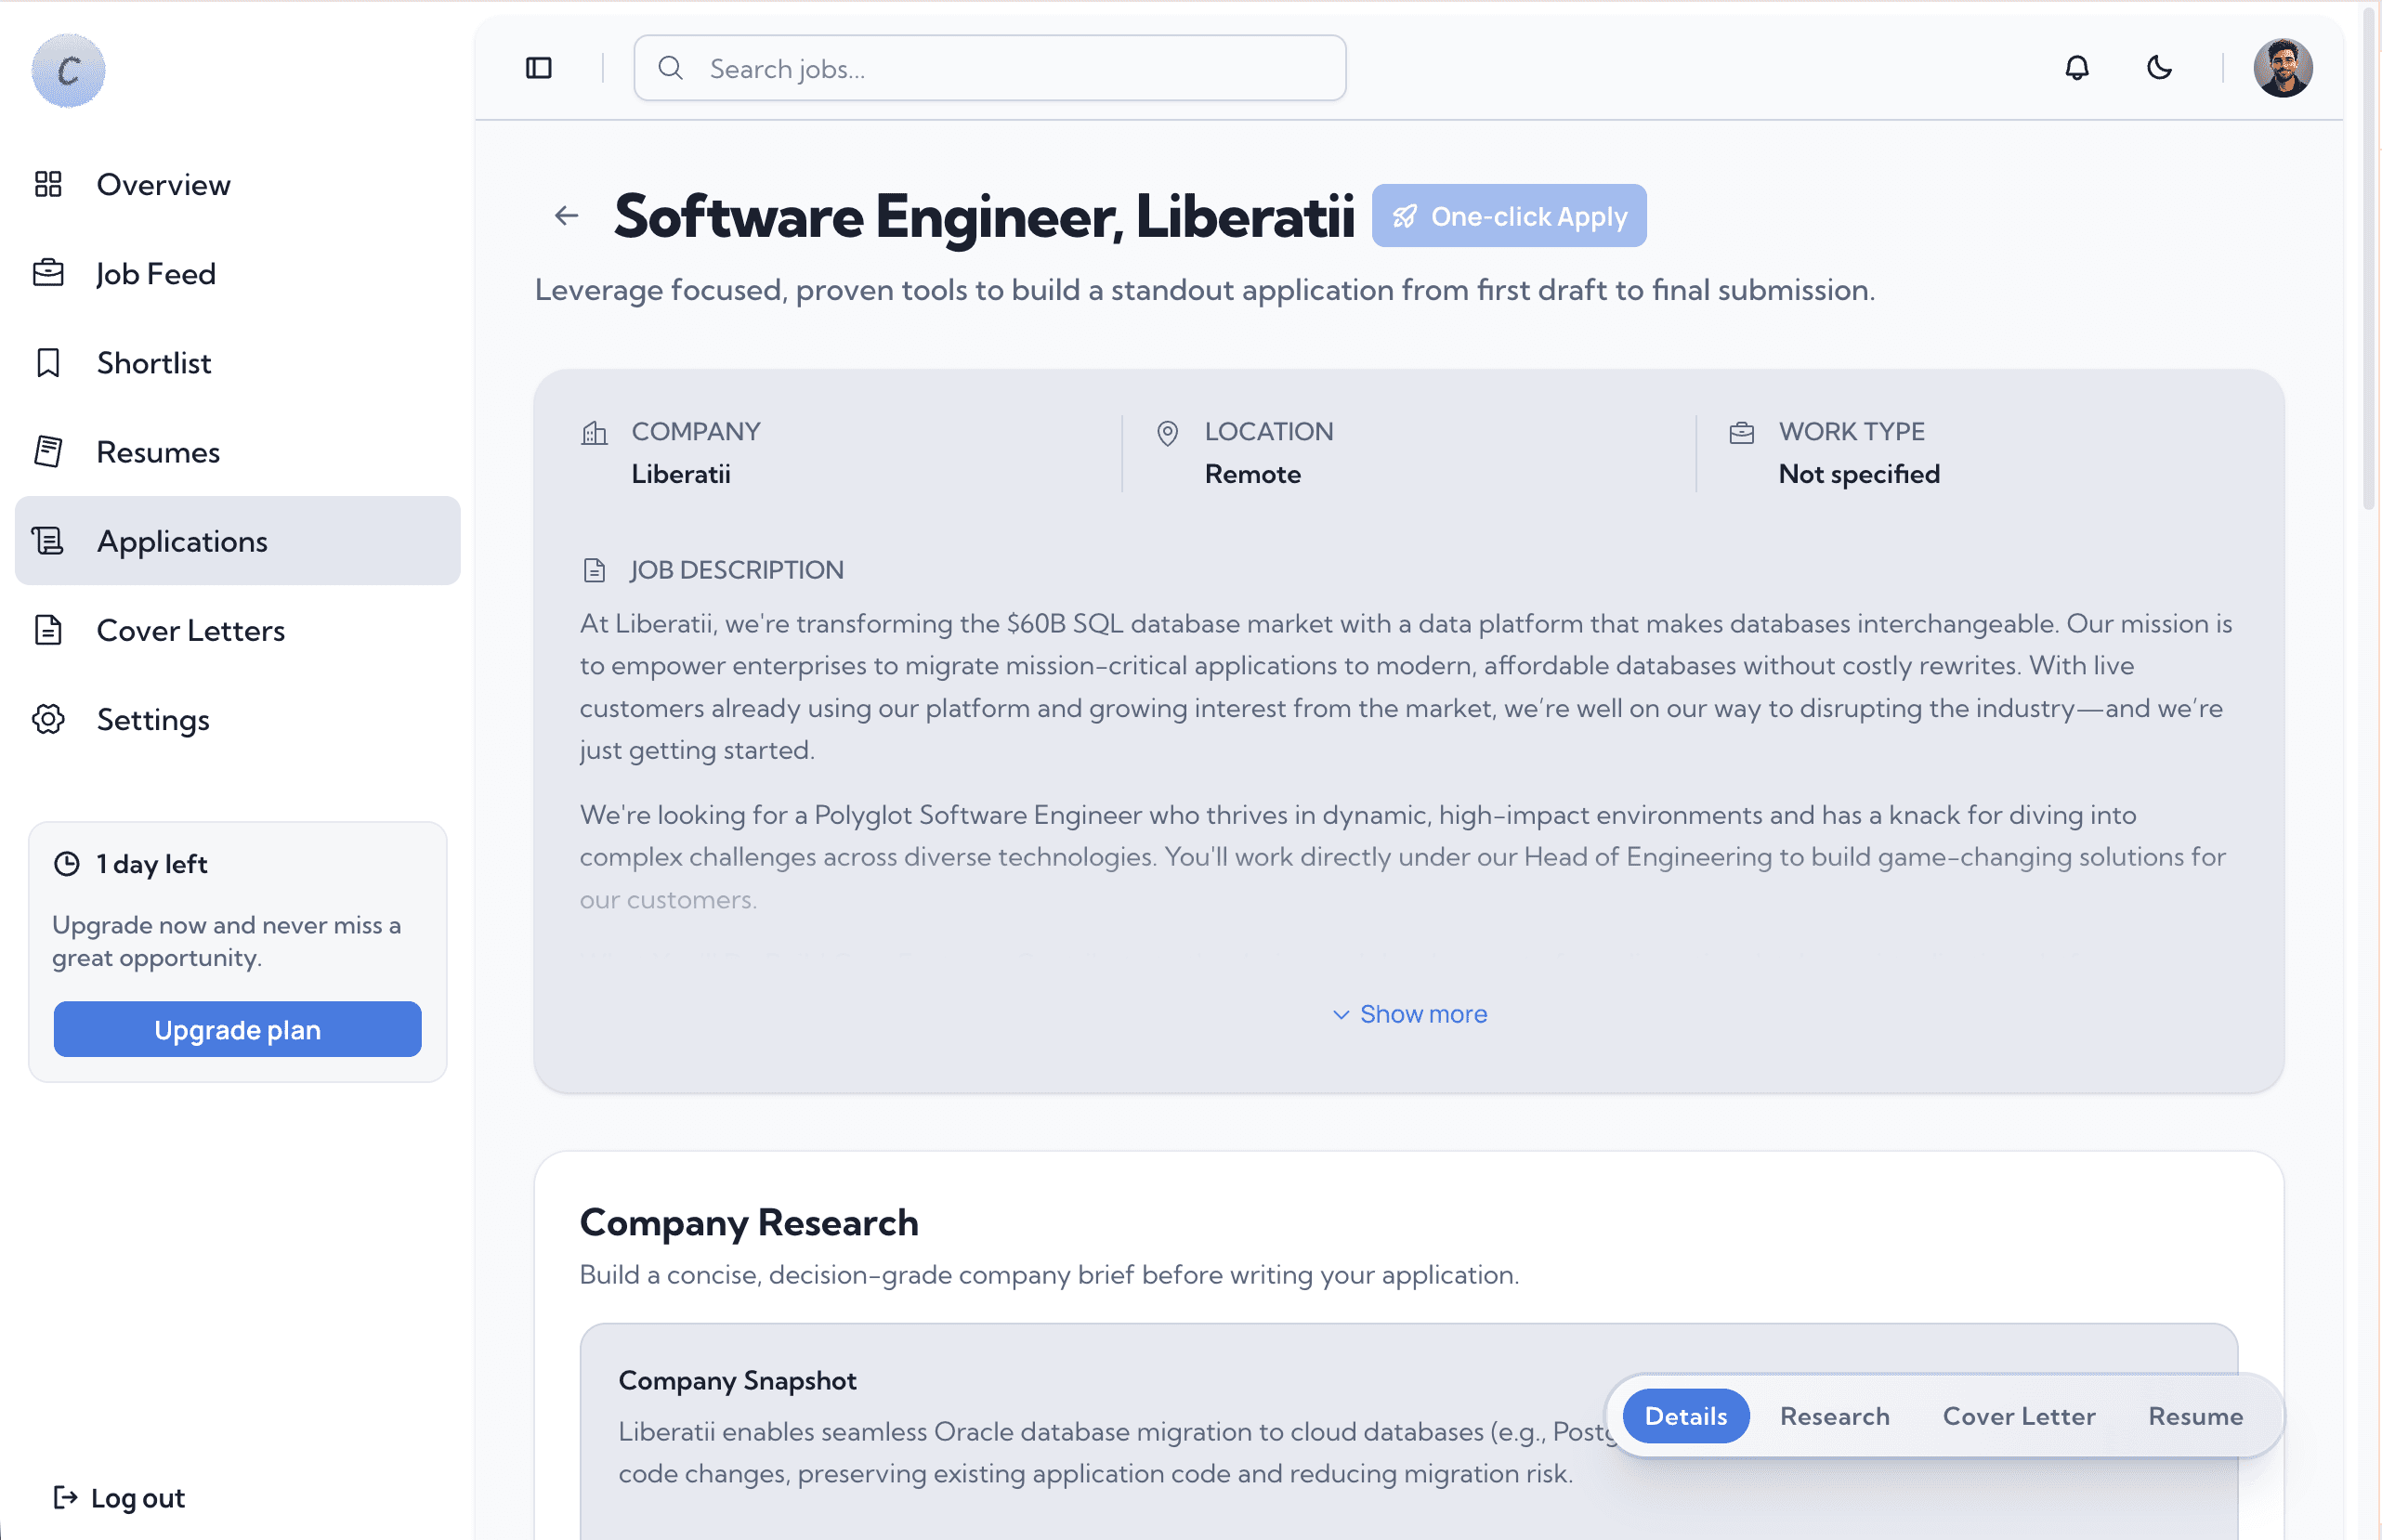Screen dimensions: 2382x1540
Task: Click the app logo in sidebar
Action: pyautogui.click(x=68, y=70)
